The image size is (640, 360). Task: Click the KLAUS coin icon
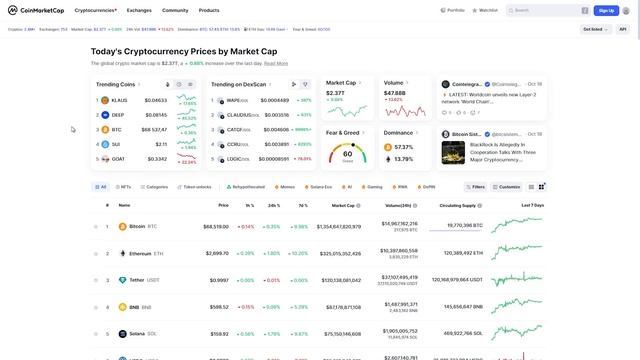click(105, 100)
